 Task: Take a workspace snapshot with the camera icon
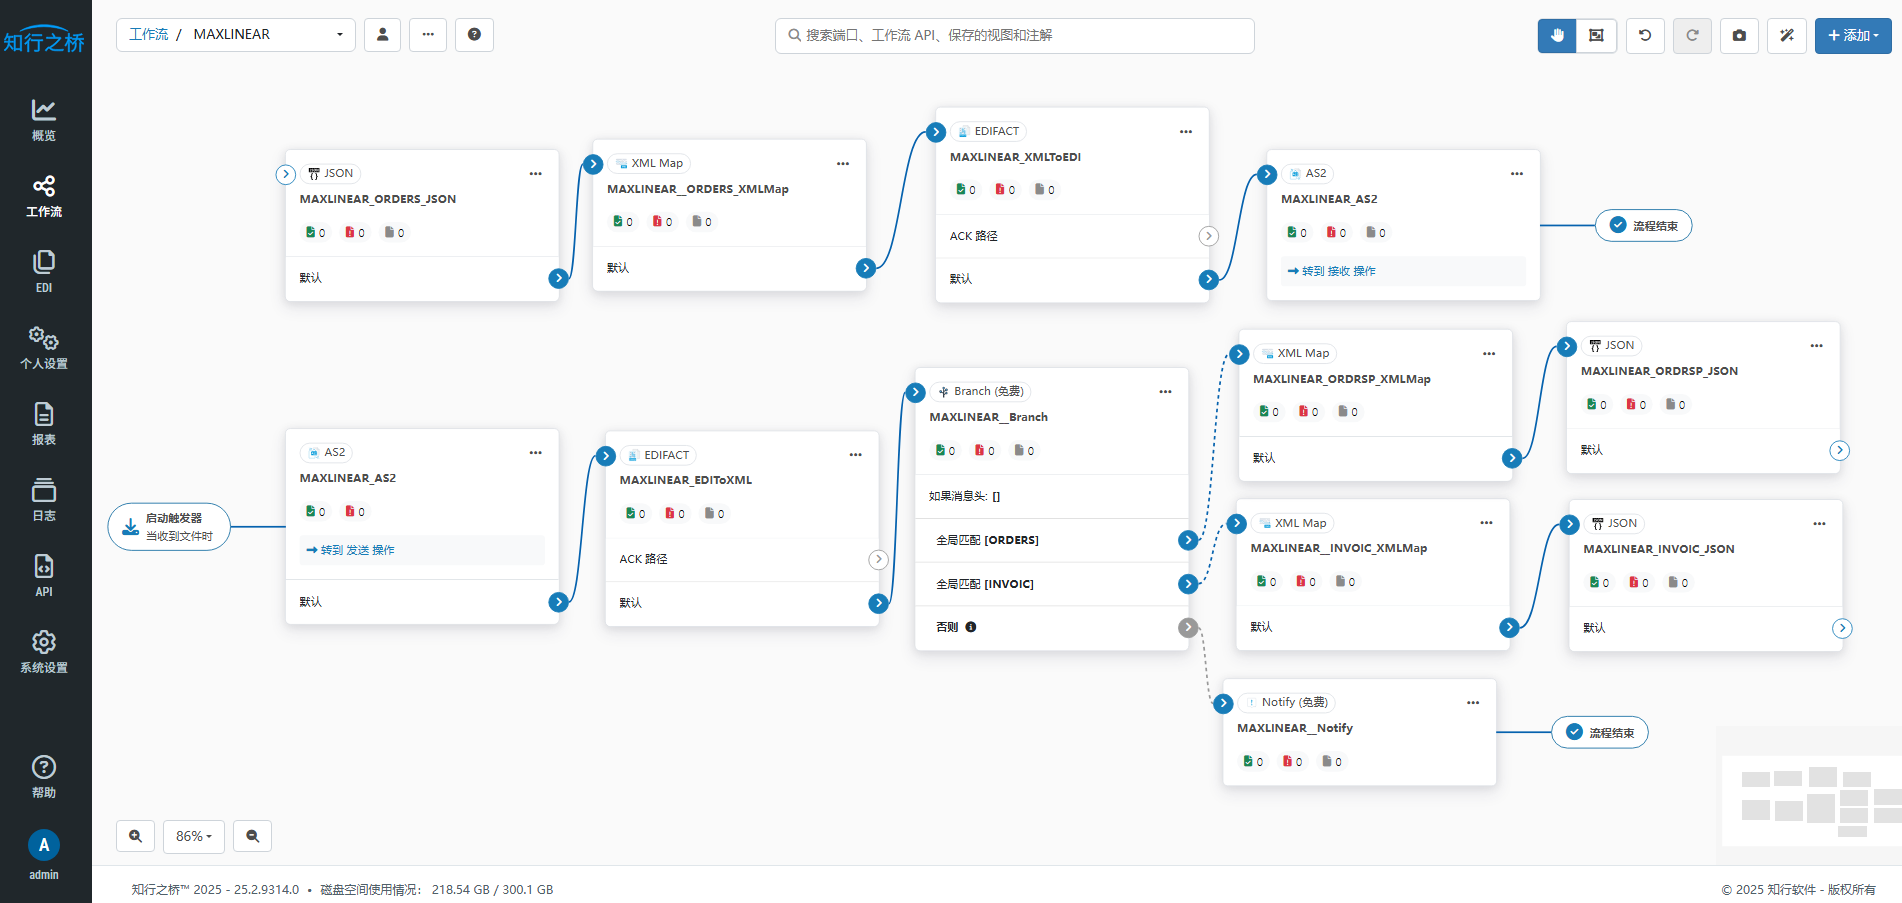[x=1739, y=35]
